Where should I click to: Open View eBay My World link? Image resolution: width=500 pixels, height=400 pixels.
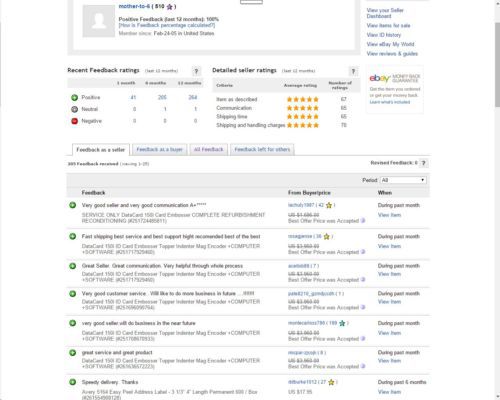390,44
